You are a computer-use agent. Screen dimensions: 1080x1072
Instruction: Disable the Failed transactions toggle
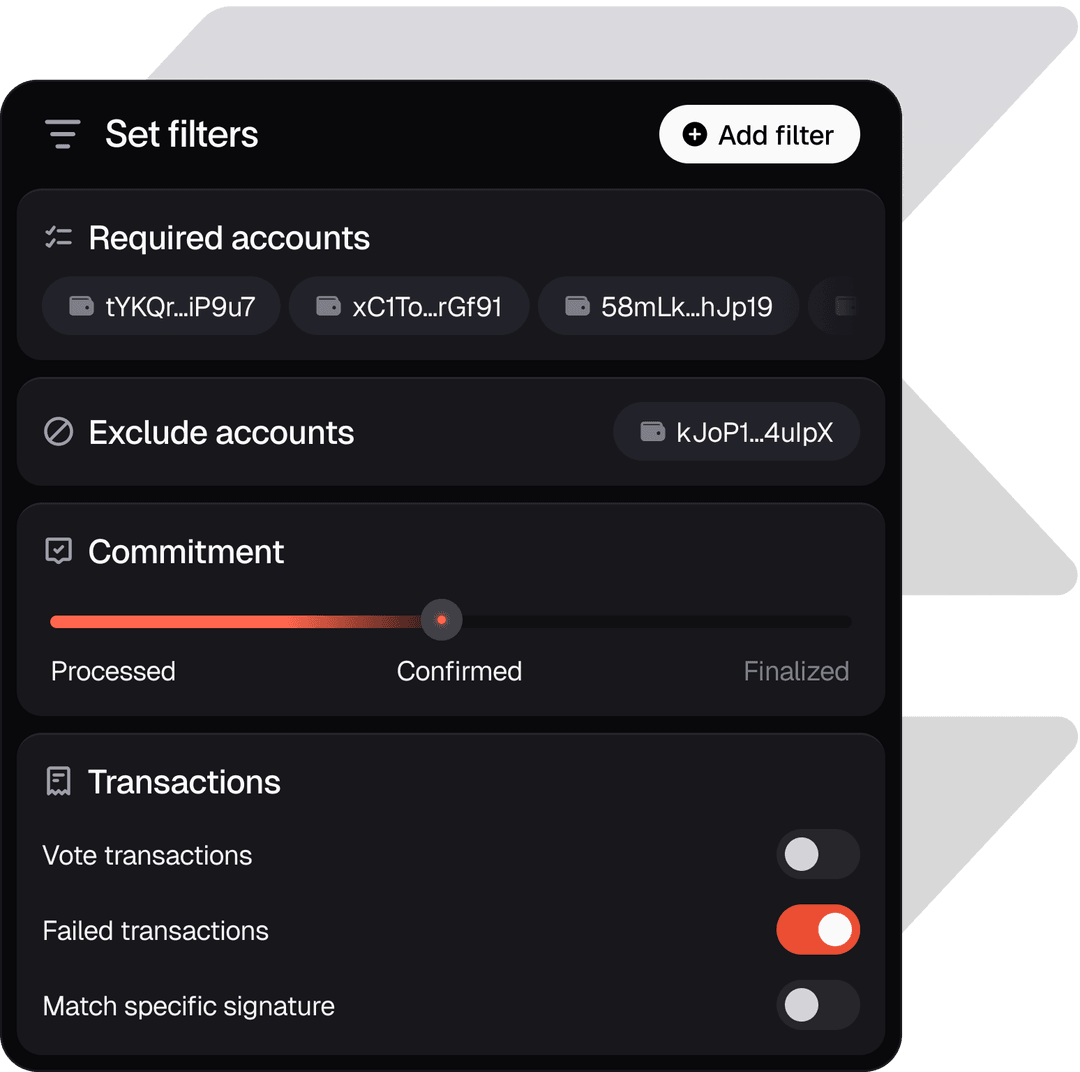(818, 929)
